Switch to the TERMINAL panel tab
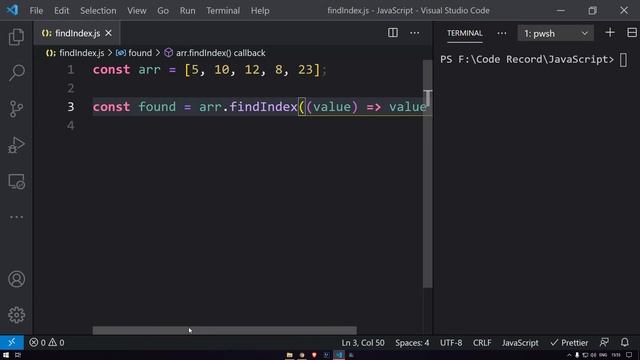This screenshot has height=360, width=640. pyautogui.click(x=464, y=33)
